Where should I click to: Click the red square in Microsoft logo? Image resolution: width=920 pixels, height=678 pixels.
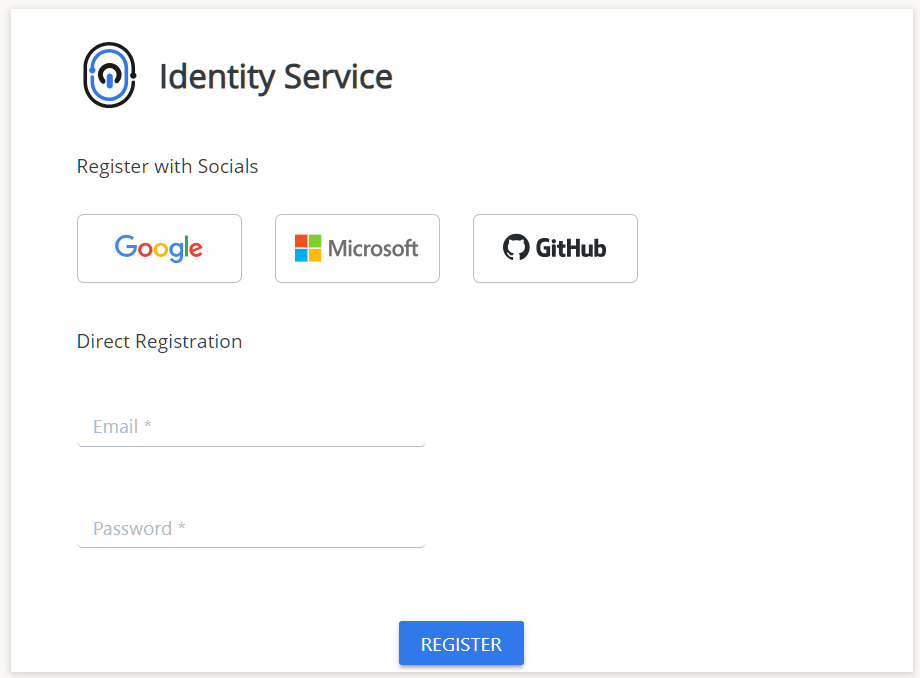tap(301, 241)
